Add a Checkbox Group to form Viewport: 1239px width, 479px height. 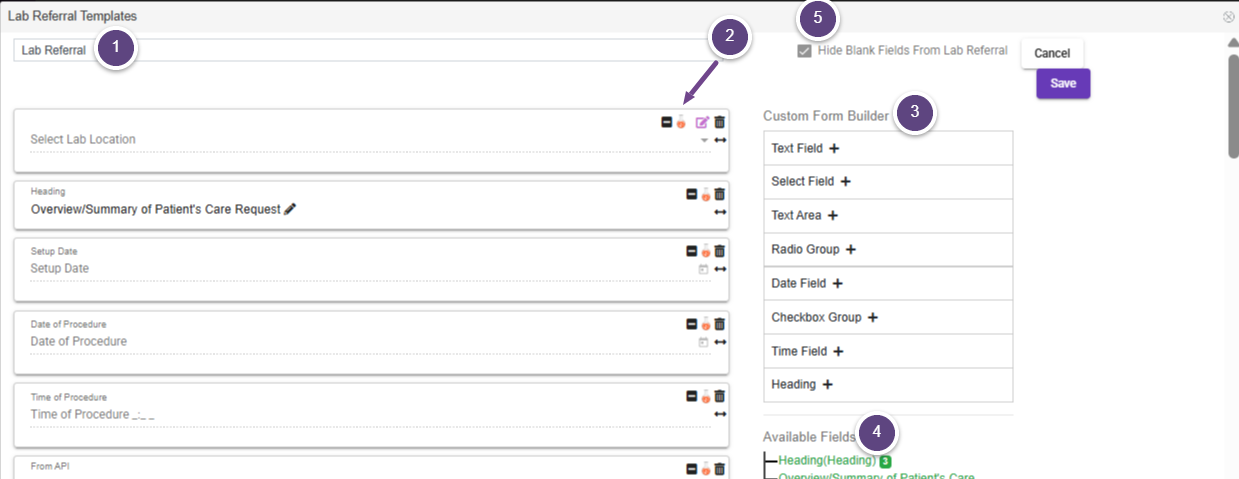tap(872, 317)
